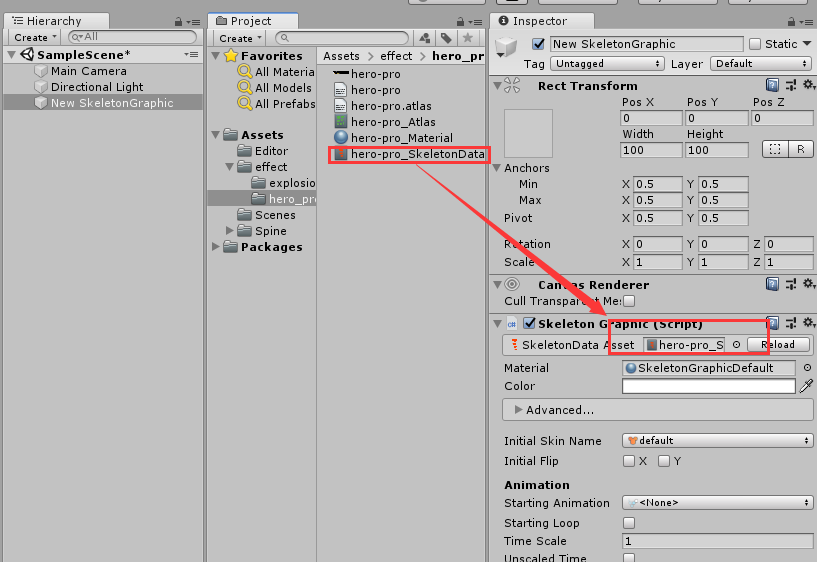Enable Initial Flip Y checkbox

click(x=664, y=461)
